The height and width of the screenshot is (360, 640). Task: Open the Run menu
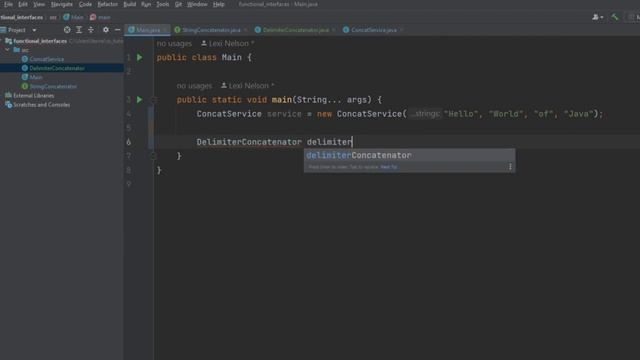[x=146, y=4]
